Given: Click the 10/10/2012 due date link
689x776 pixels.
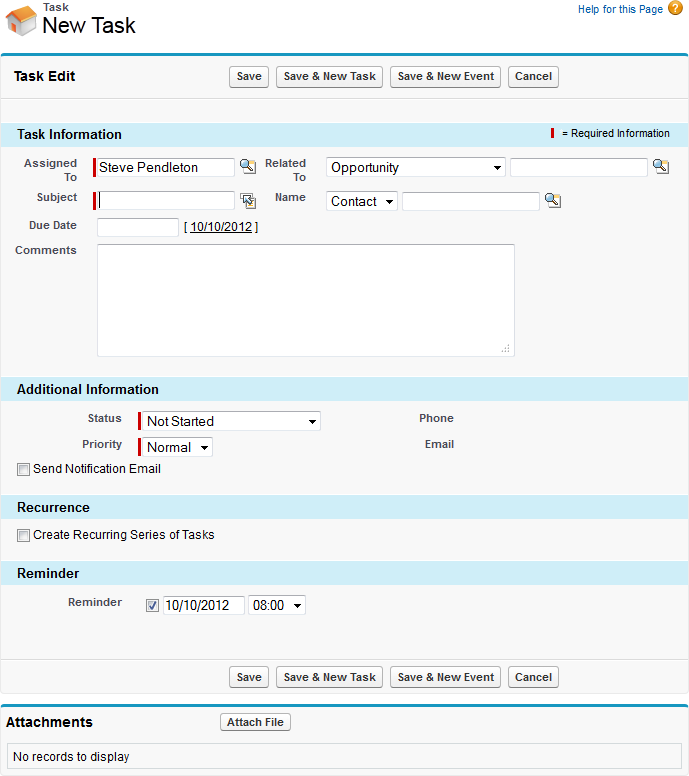Looking at the screenshot, I should click(x=221, y=227).
